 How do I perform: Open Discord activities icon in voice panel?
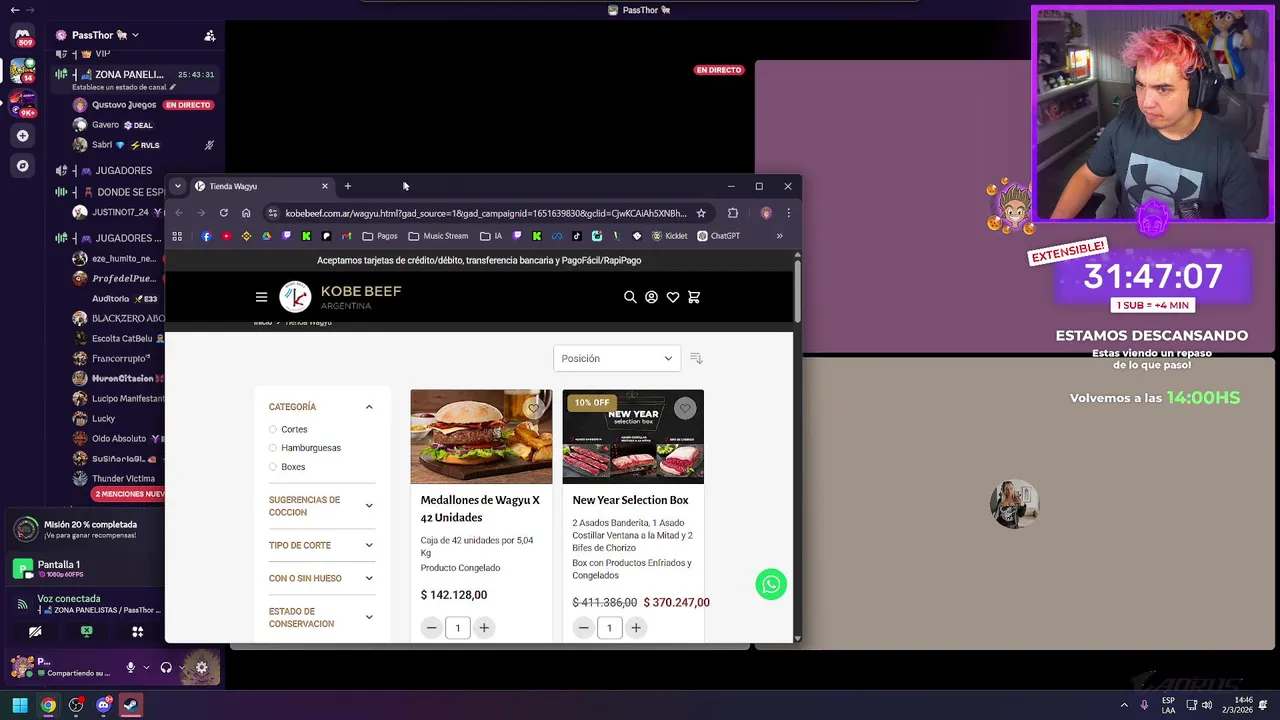[x=138, y=631]
